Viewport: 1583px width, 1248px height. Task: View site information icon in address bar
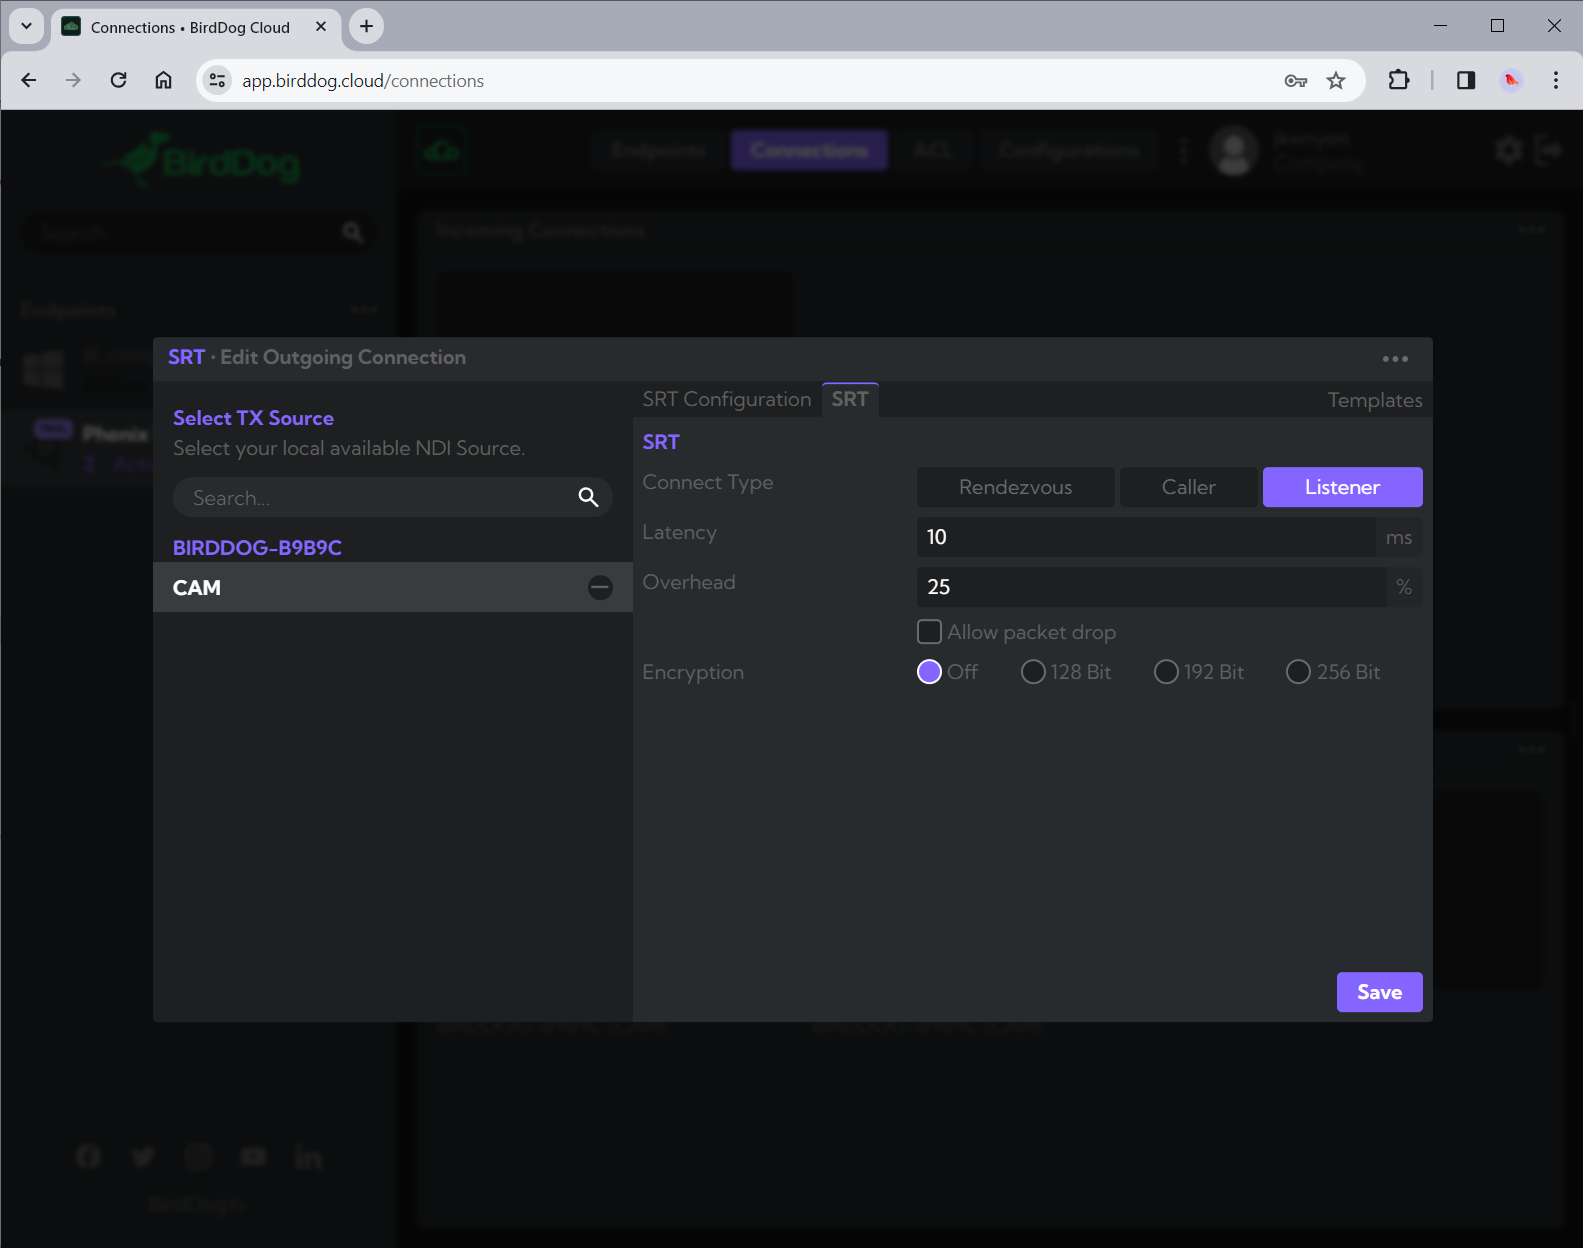(x=217, y=81)
